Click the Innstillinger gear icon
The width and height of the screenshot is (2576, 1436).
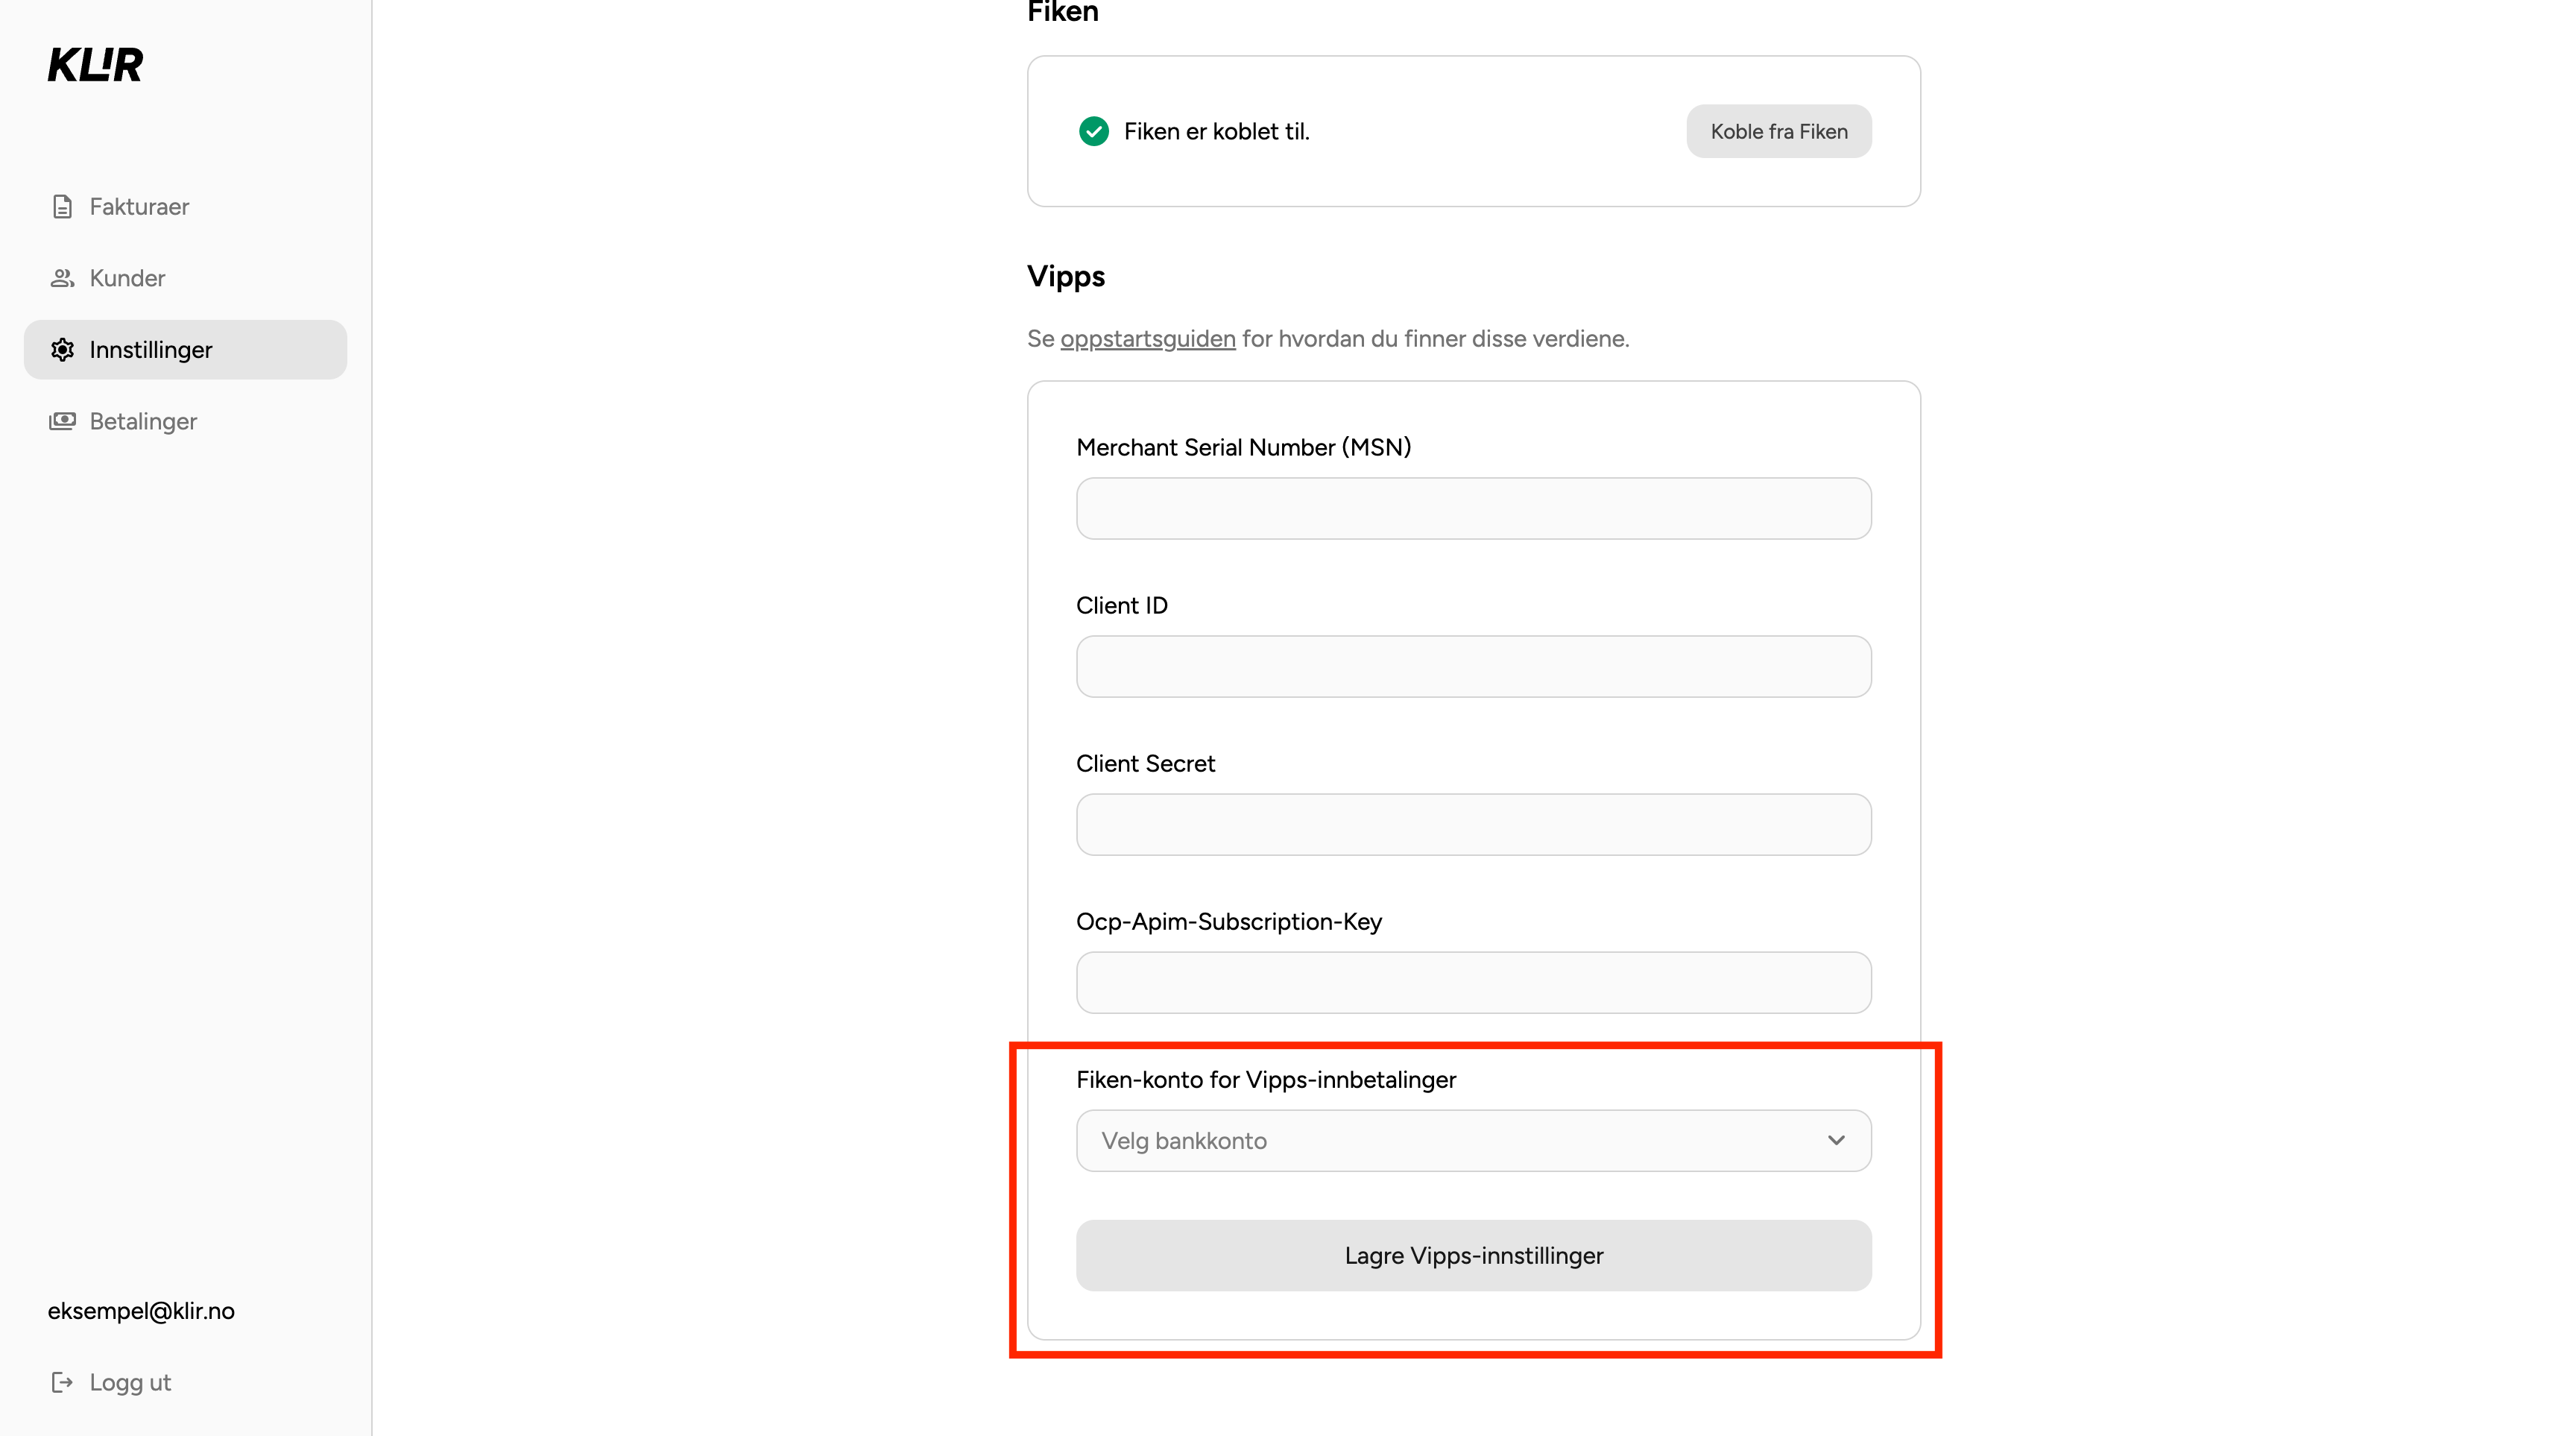coord(62,350)
